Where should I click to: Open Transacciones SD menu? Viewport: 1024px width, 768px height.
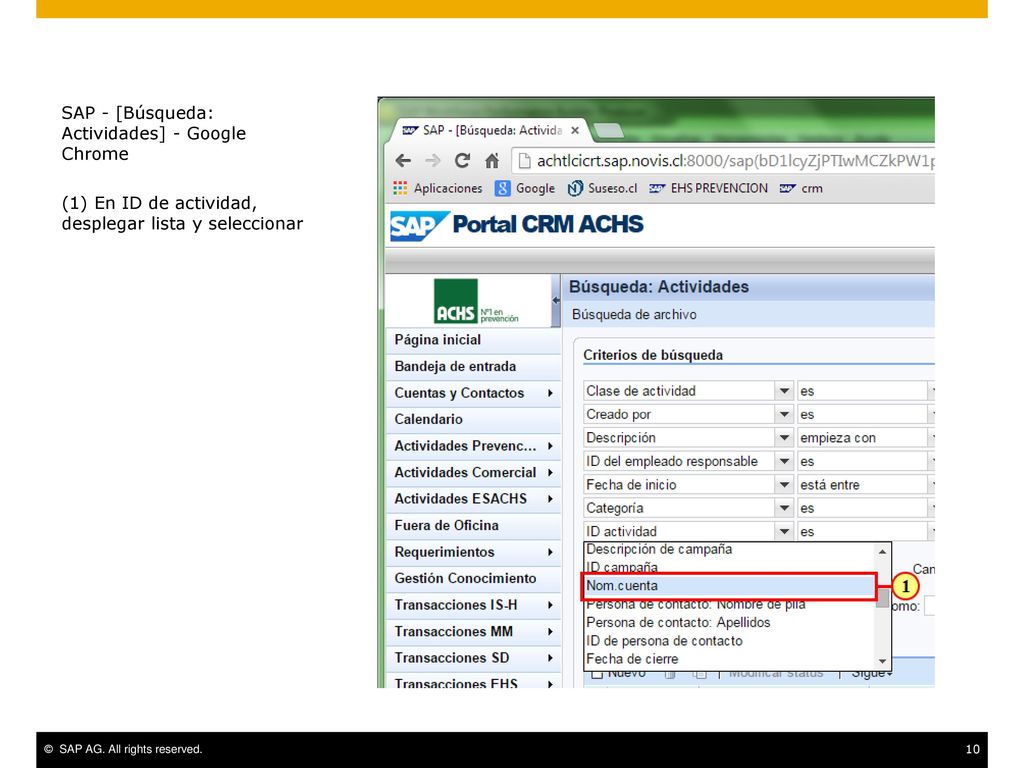coord(473,658)
